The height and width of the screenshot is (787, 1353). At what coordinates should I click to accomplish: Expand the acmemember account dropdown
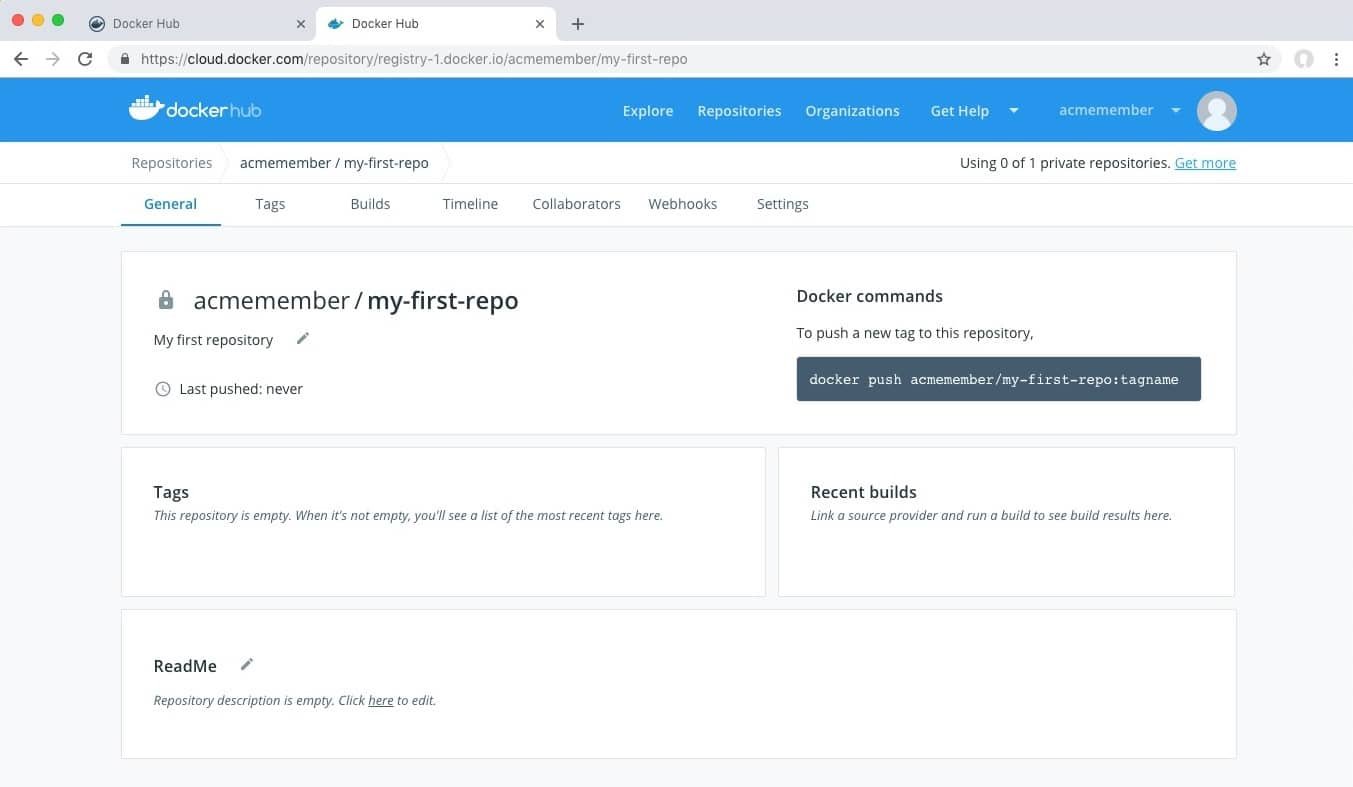point(1176,110)
